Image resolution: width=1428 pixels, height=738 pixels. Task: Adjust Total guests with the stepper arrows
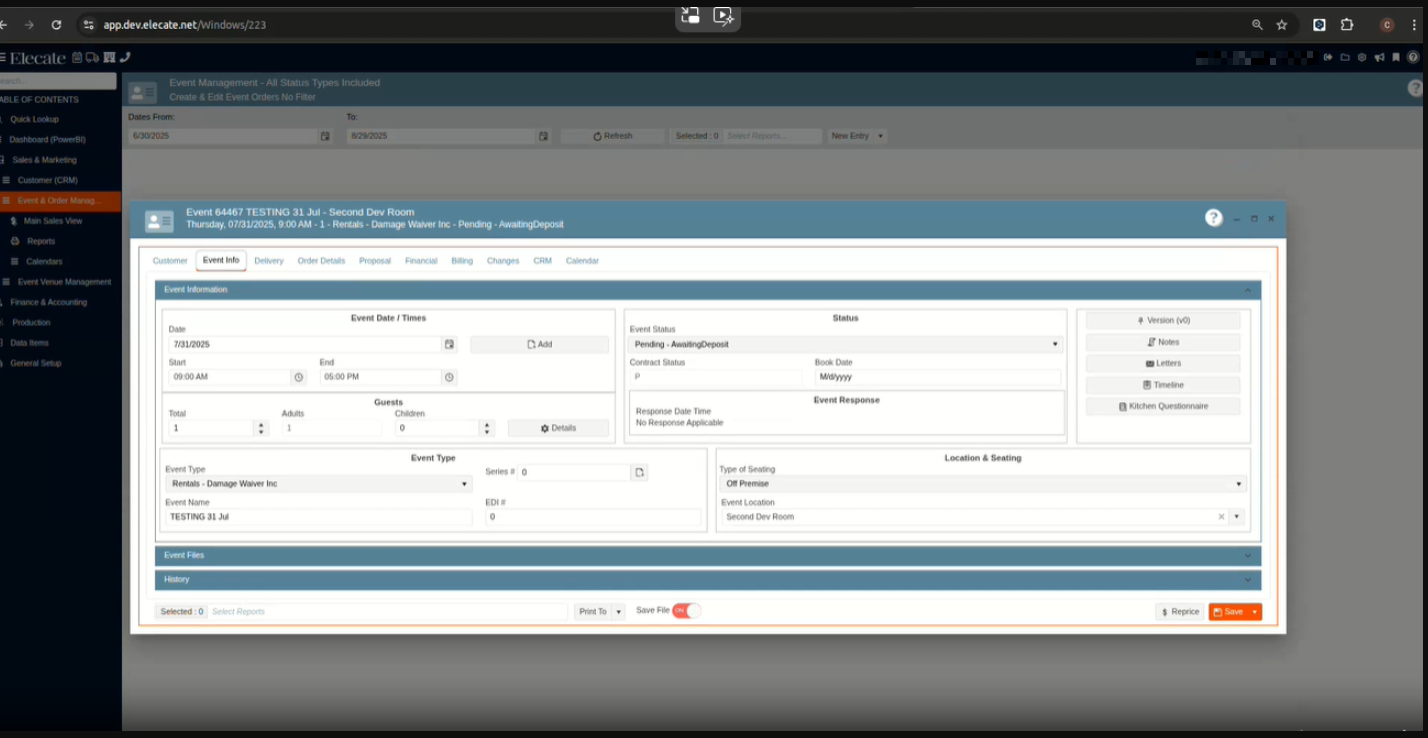[x=261, y=428]
